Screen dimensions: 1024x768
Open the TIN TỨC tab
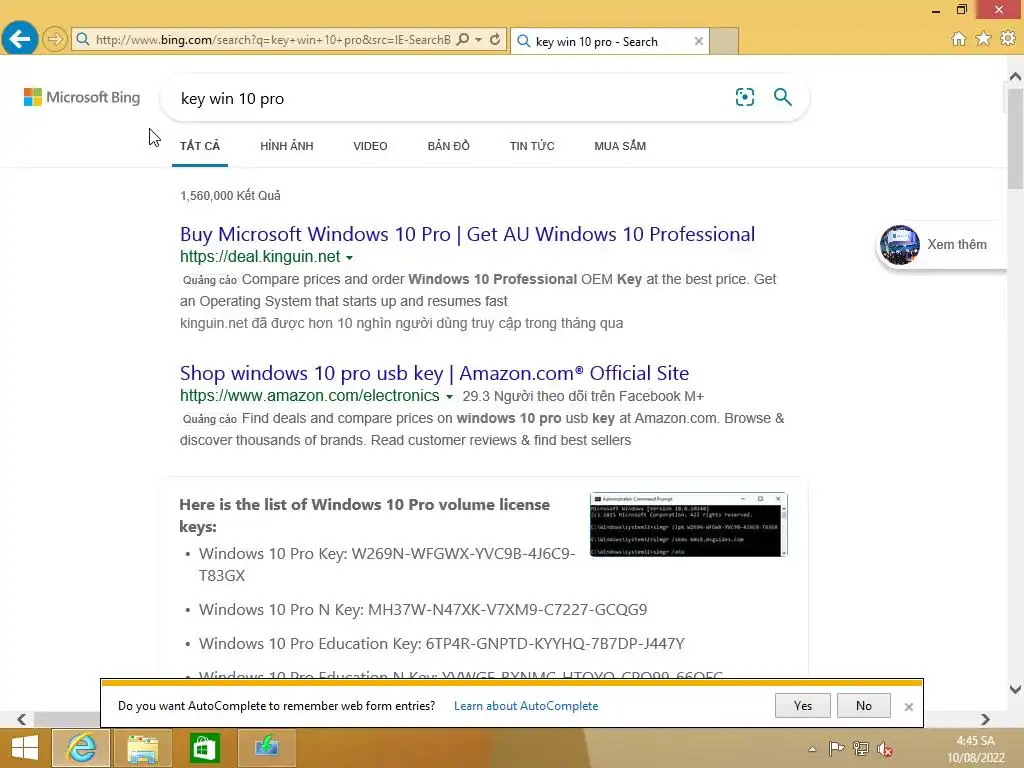[x=532, y=146]
